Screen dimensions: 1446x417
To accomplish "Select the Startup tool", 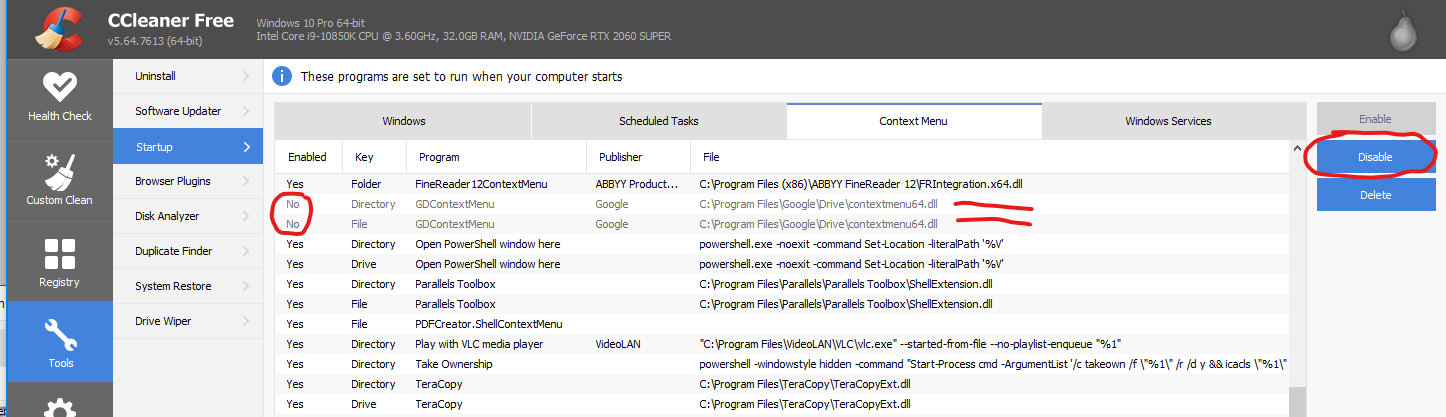I will click(x=188, y=146).
